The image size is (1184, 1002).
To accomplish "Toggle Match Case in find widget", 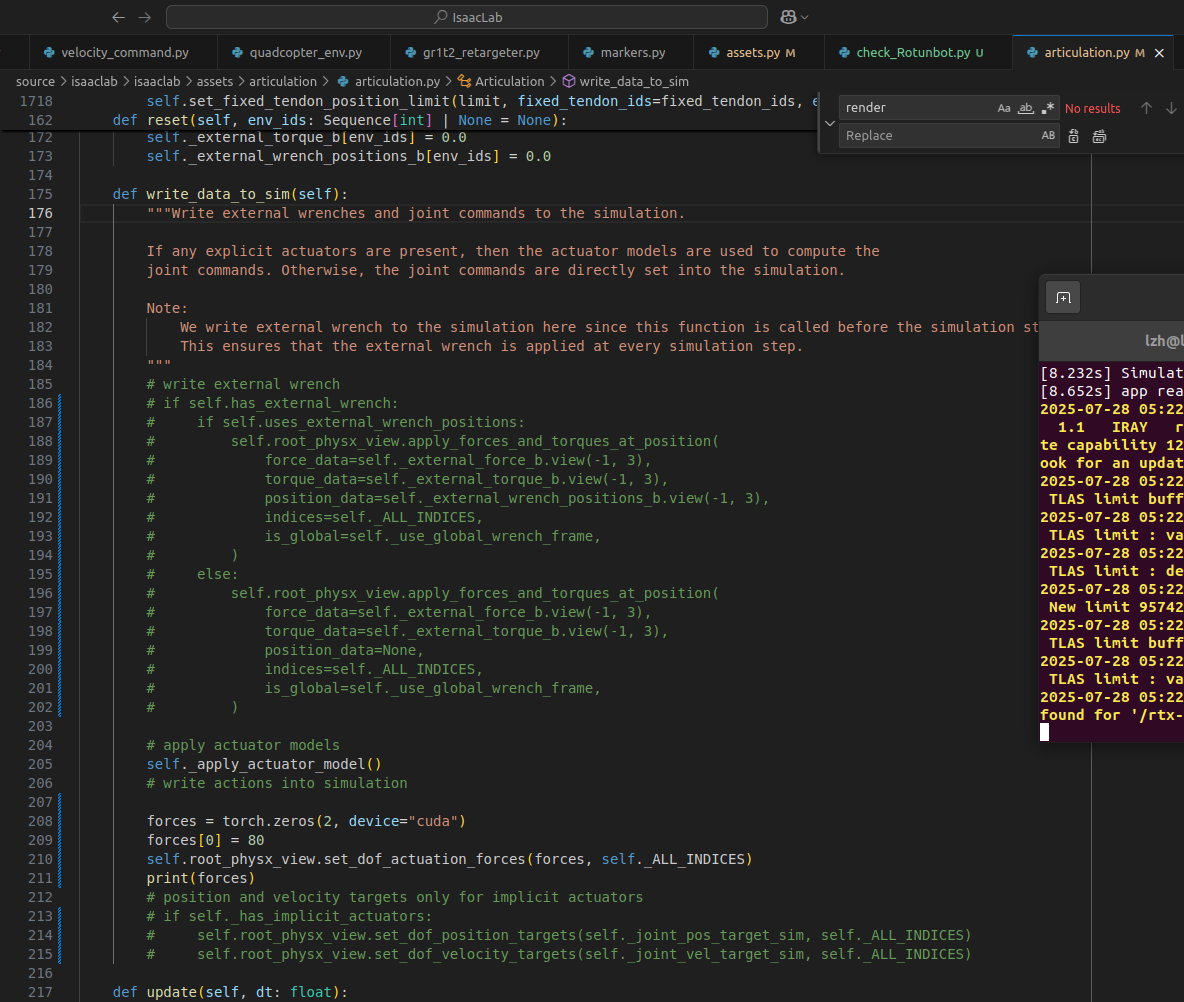I will (1004, 108).
